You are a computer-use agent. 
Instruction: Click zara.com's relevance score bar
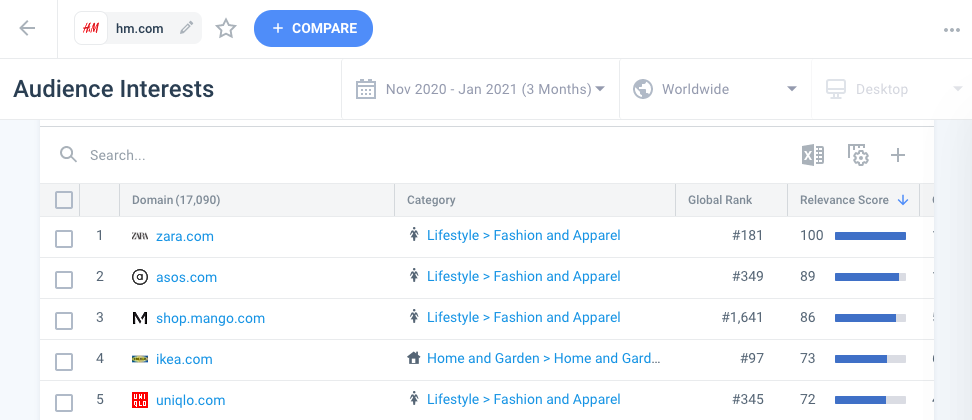pos(870,235)
